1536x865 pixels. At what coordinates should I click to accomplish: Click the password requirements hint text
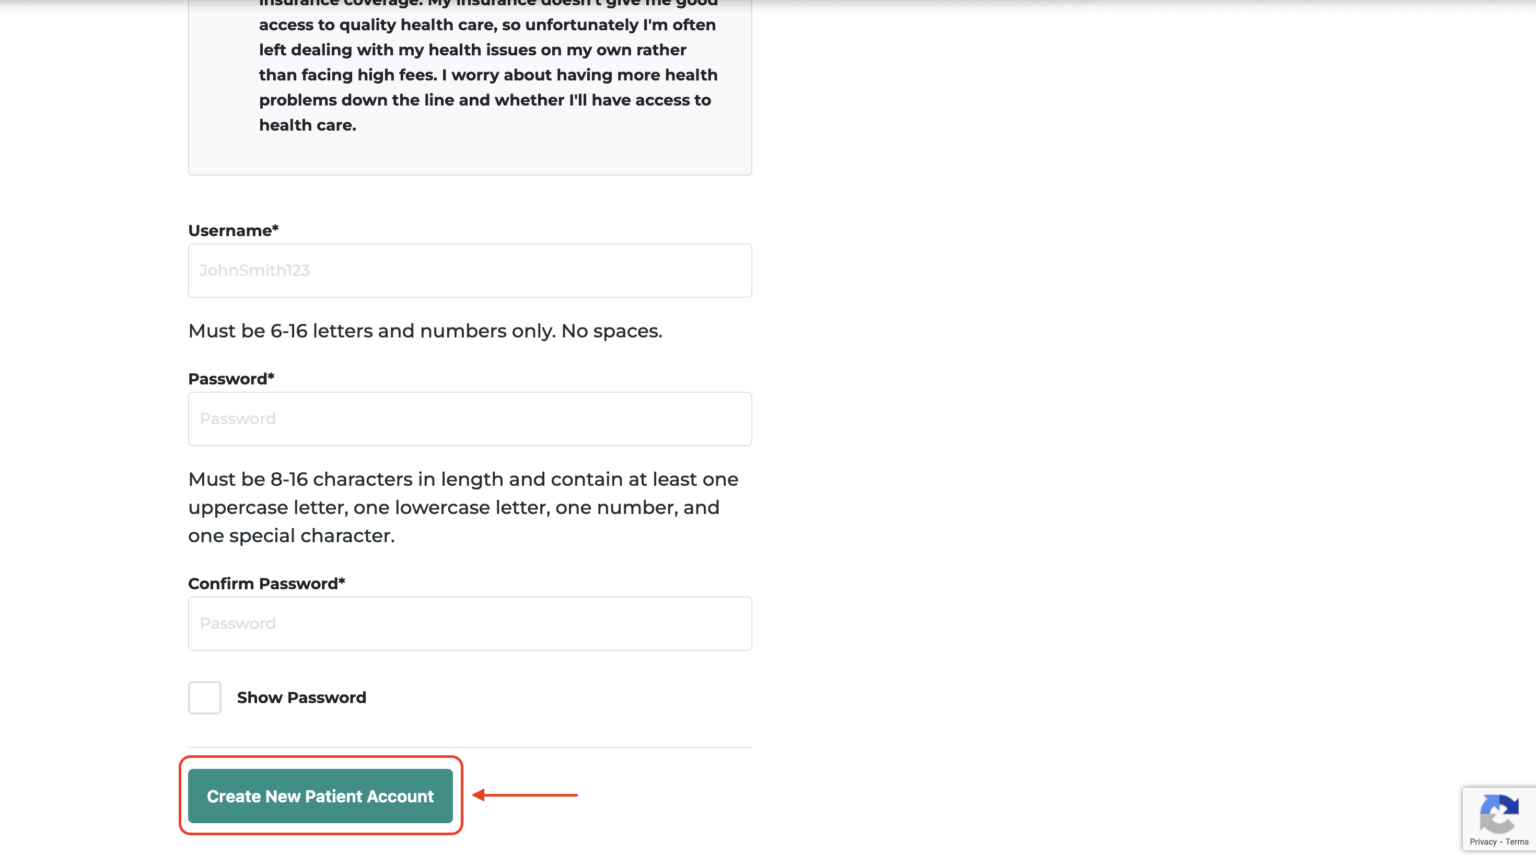coord(463,507)
